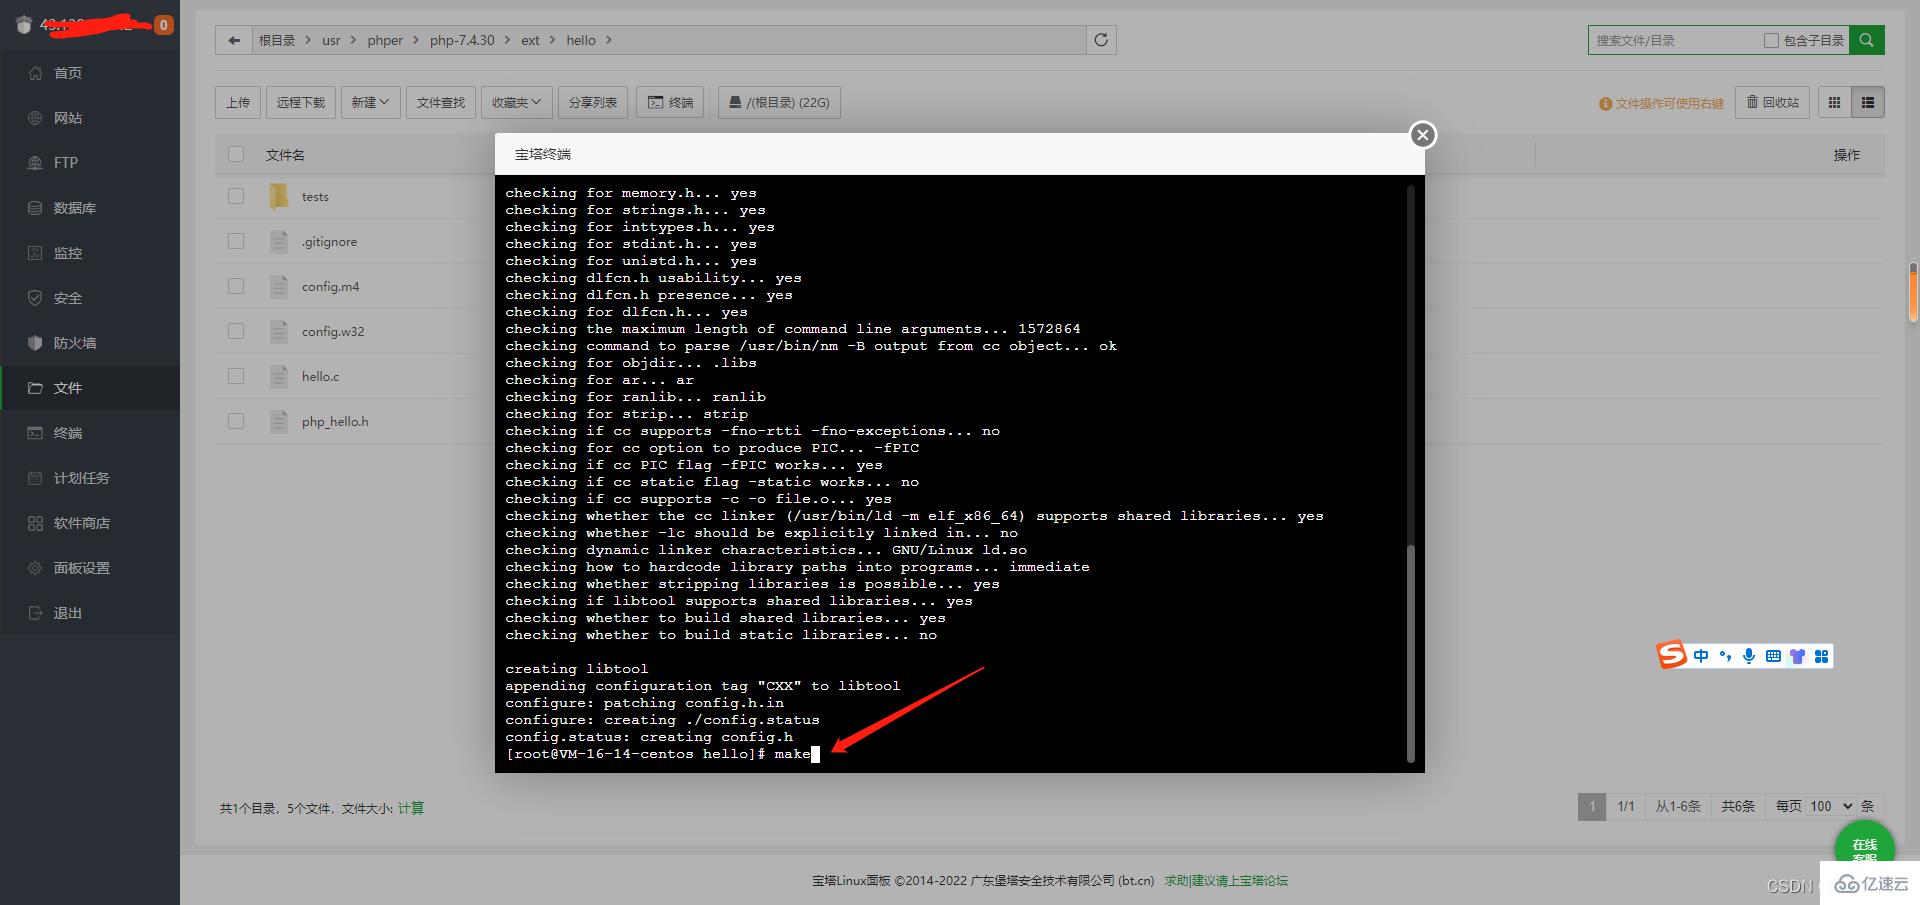Image resolution: width=1920 pixels, height=905 pixels.
Task: Expand the 收藏夹 dropdown button
Action: tap(516, 102)
